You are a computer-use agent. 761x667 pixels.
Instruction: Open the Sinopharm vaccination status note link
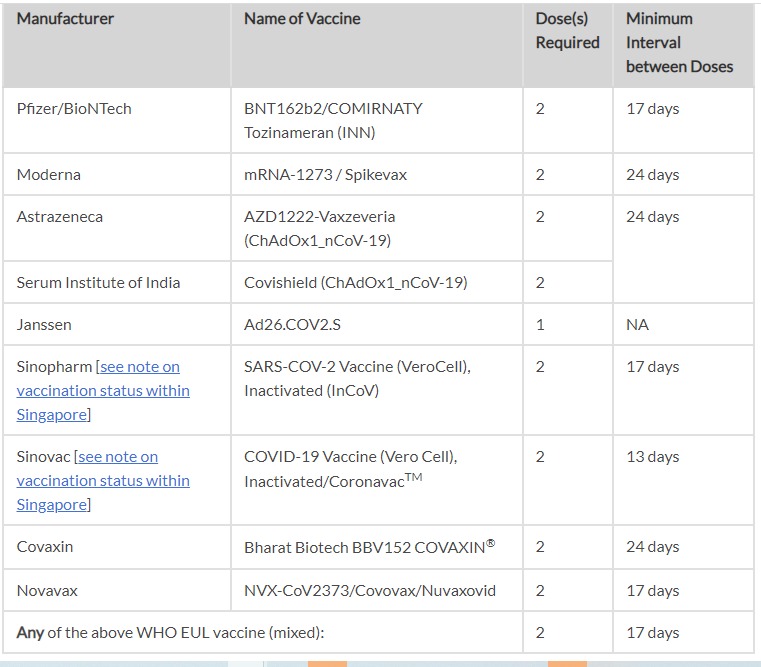coord(103,391)
